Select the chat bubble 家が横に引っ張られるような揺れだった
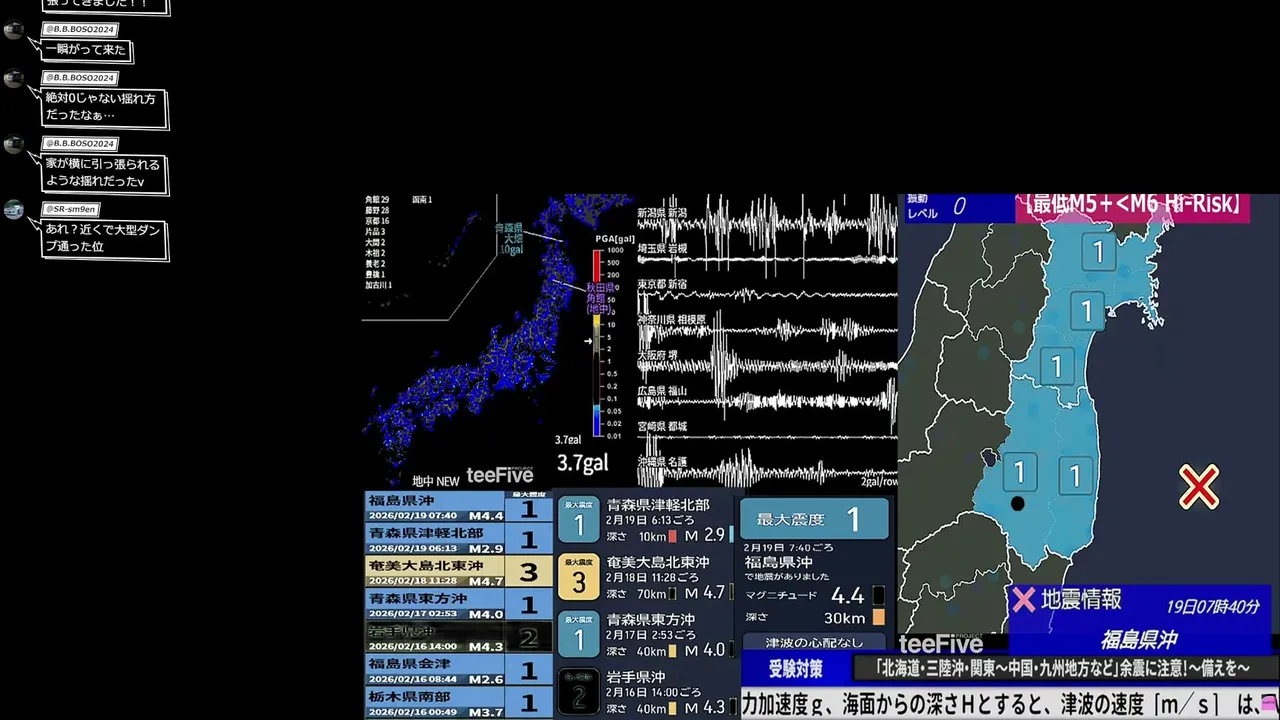The height and width of the screenshot is (720, 1280). (x=103, y=173)
